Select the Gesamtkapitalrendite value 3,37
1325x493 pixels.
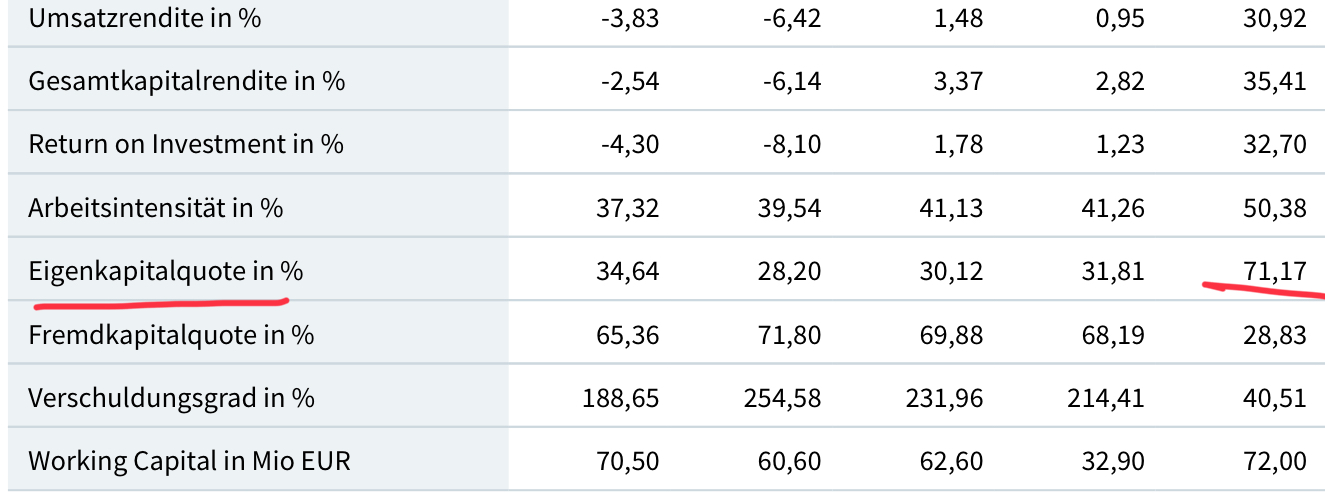958,82
